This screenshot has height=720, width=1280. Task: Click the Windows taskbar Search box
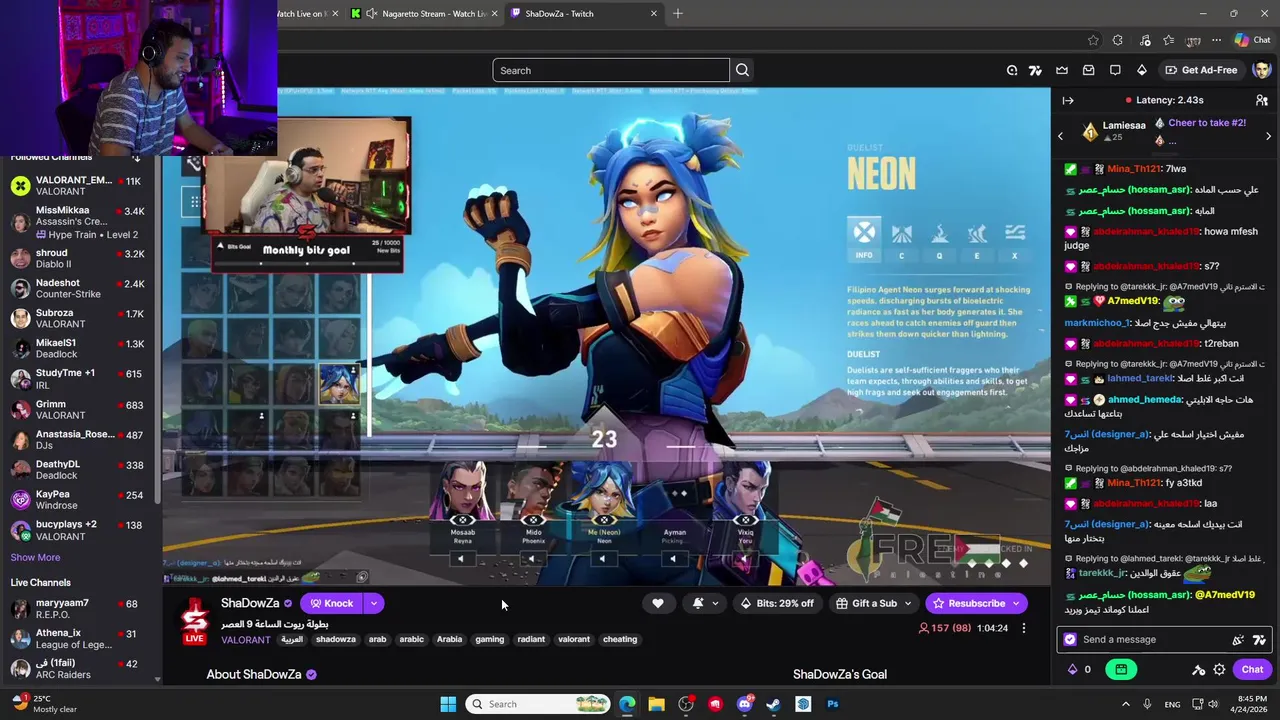coord(539,704)
